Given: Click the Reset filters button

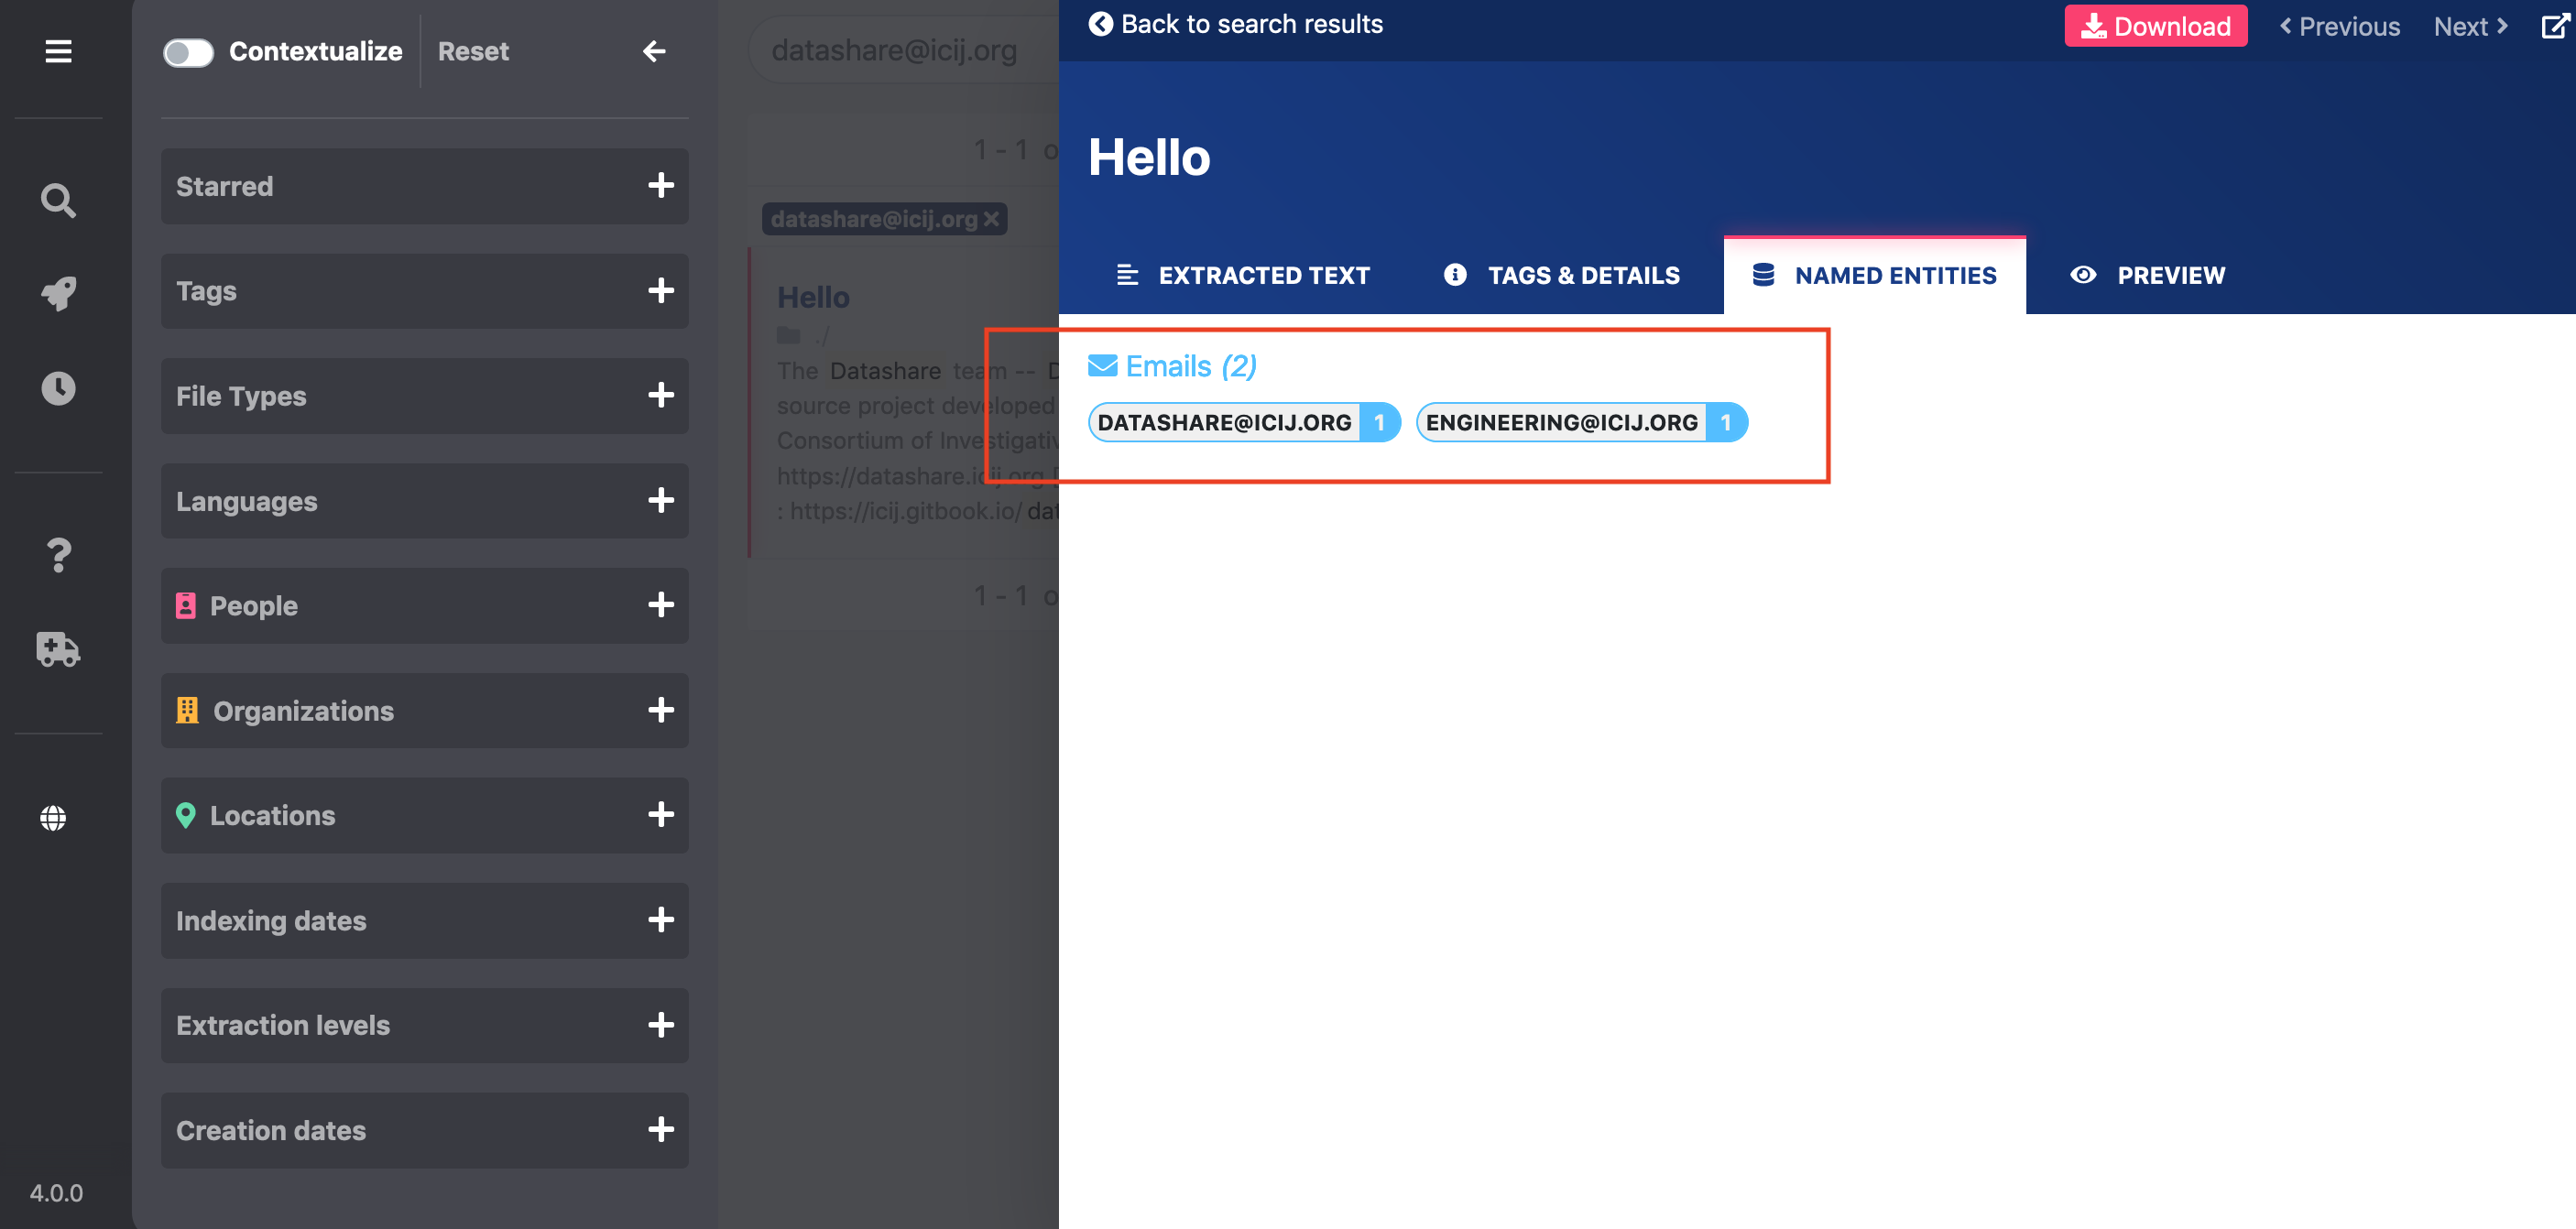Looking at the screenshot, I should coord(473,51).
